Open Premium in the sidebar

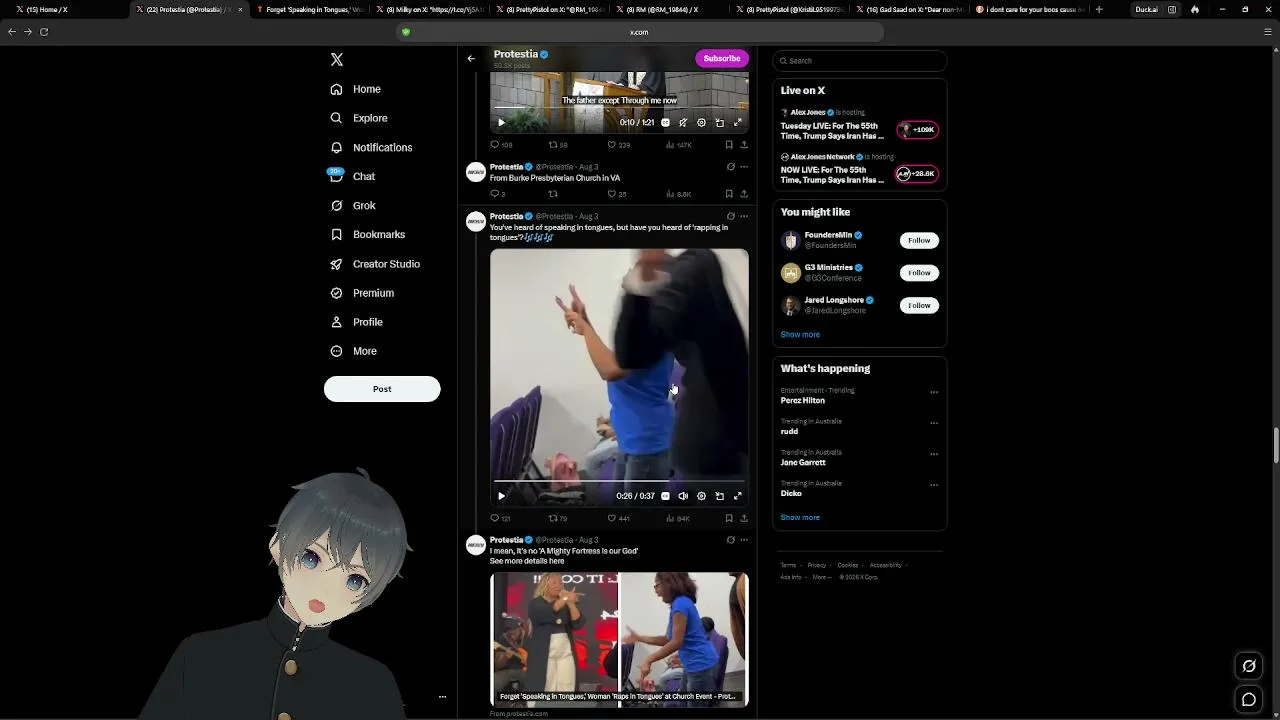point(362,293)
